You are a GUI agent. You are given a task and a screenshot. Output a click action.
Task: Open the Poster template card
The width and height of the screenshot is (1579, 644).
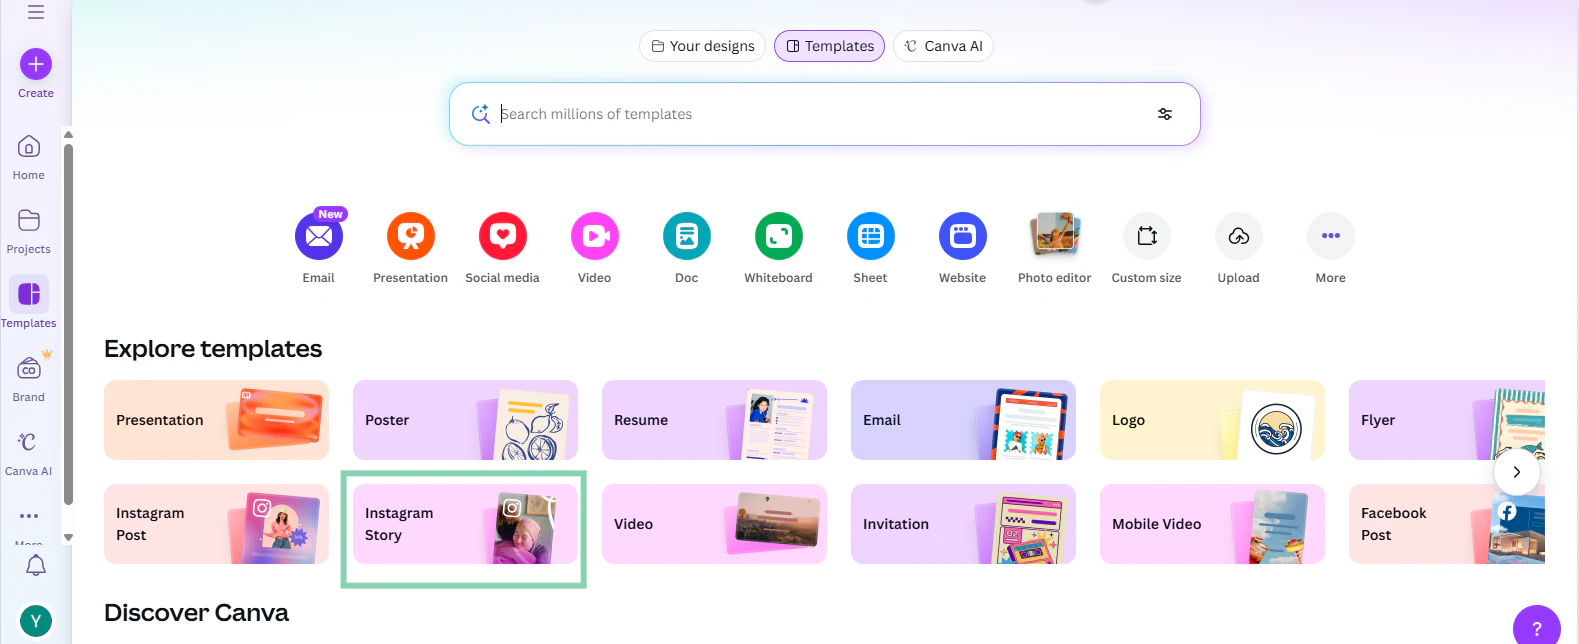point(465,420)
